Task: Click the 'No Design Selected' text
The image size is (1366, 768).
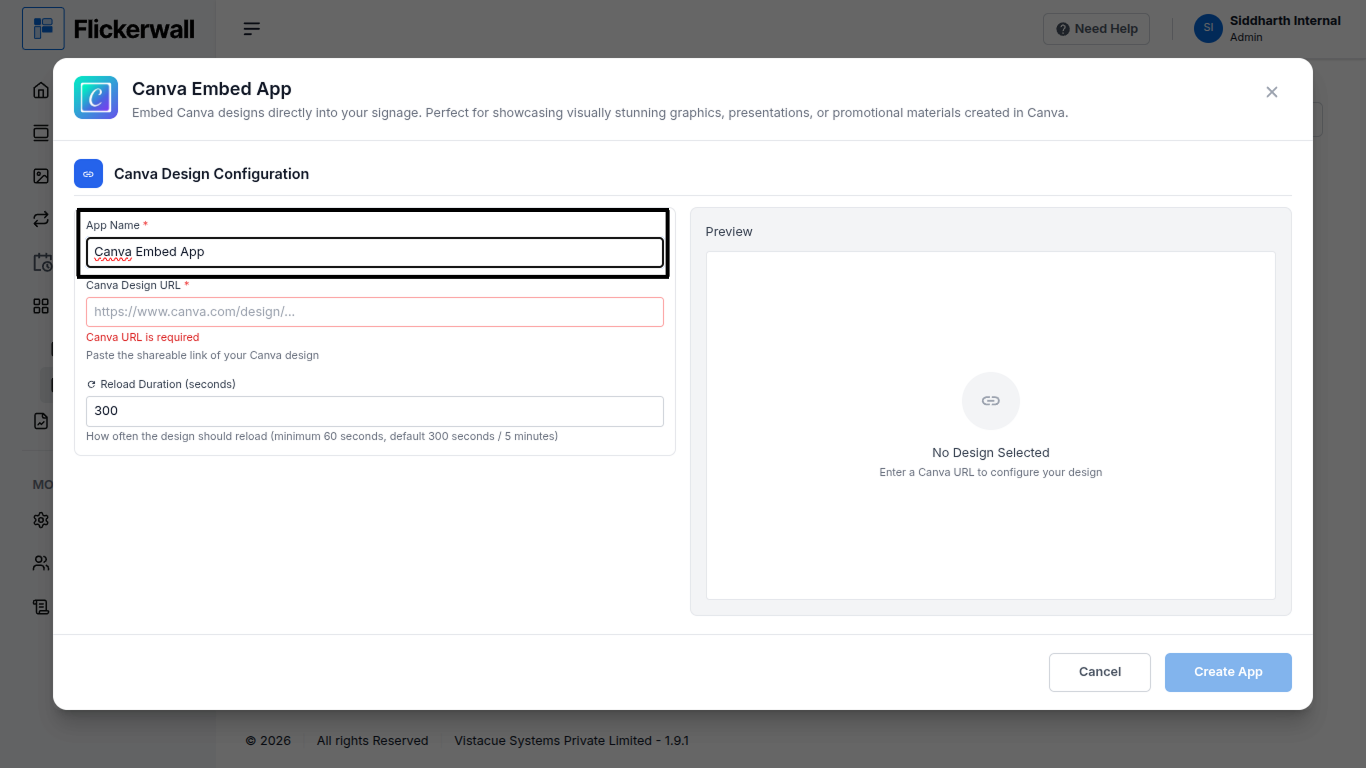Action: click(991, 453)
